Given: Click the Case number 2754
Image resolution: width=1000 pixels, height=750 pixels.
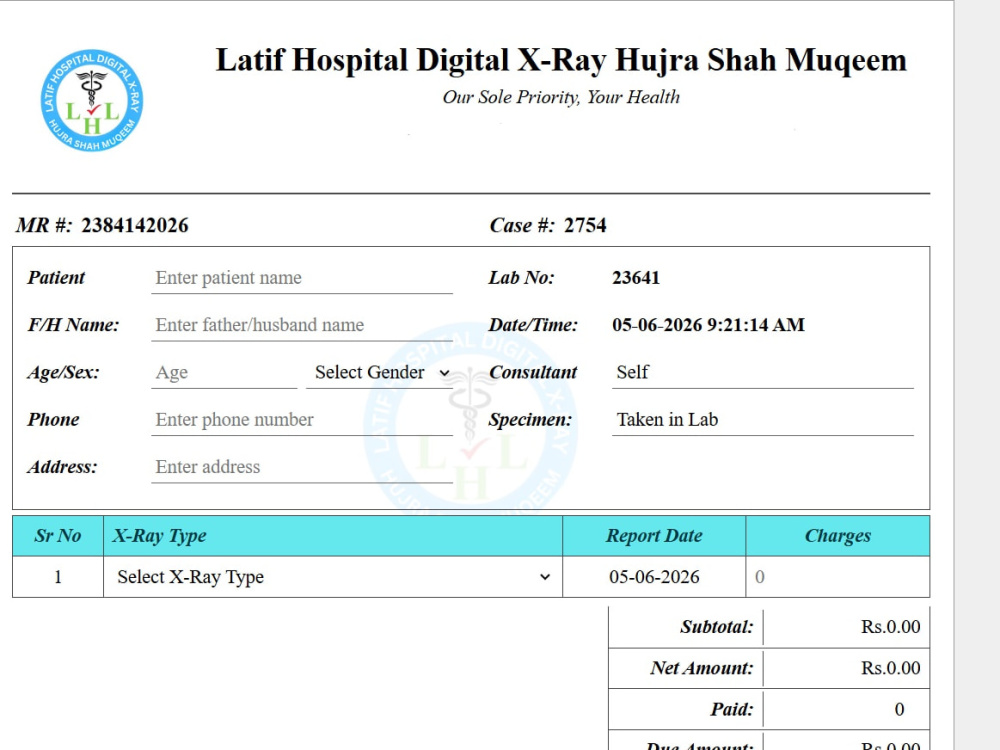Looking at the screenshot, I should point(585,225).
